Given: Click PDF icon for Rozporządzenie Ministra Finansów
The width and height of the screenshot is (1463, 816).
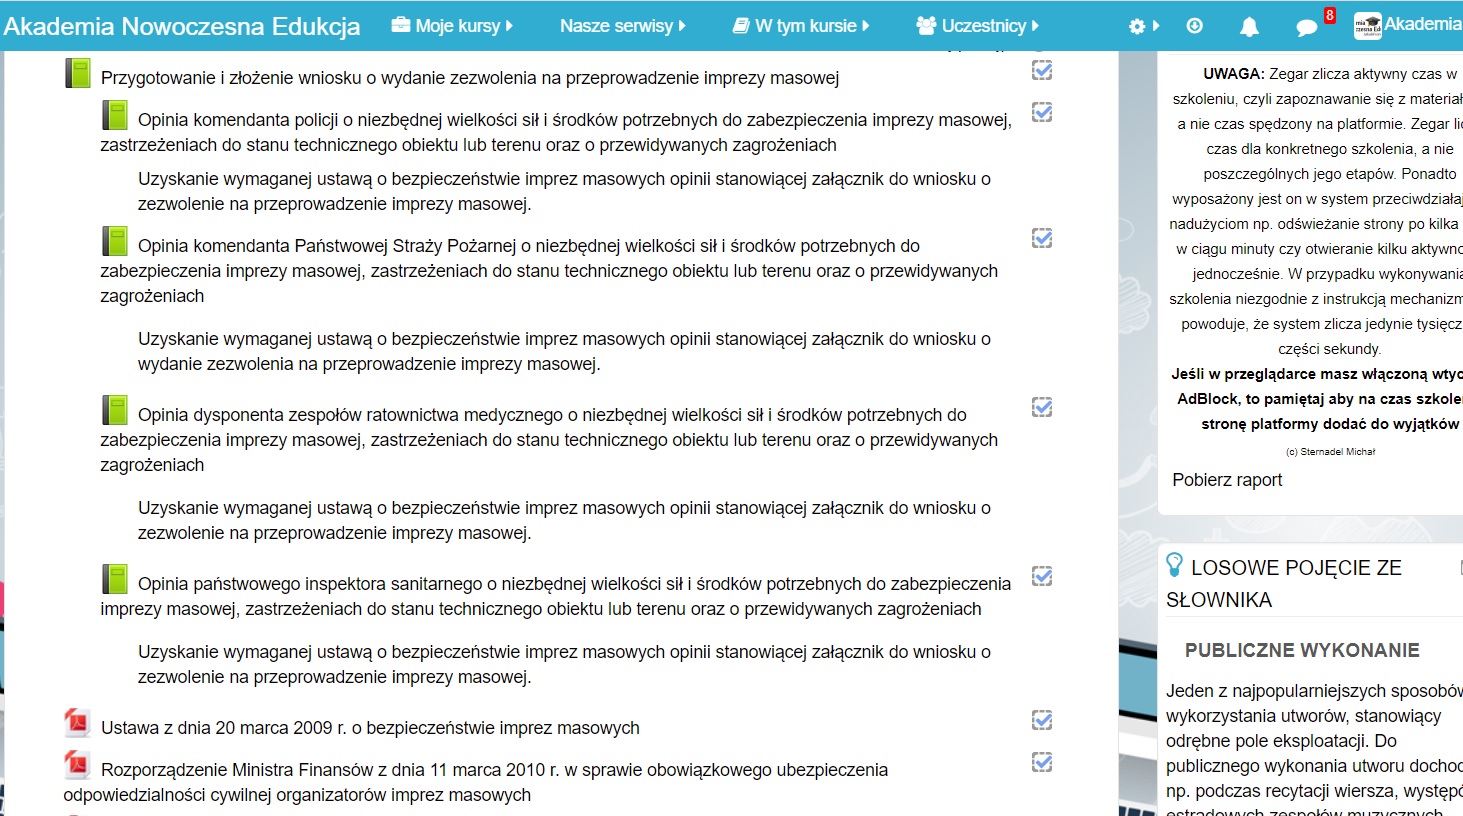Looking at the screenshot, I should (x=77, y=765).
